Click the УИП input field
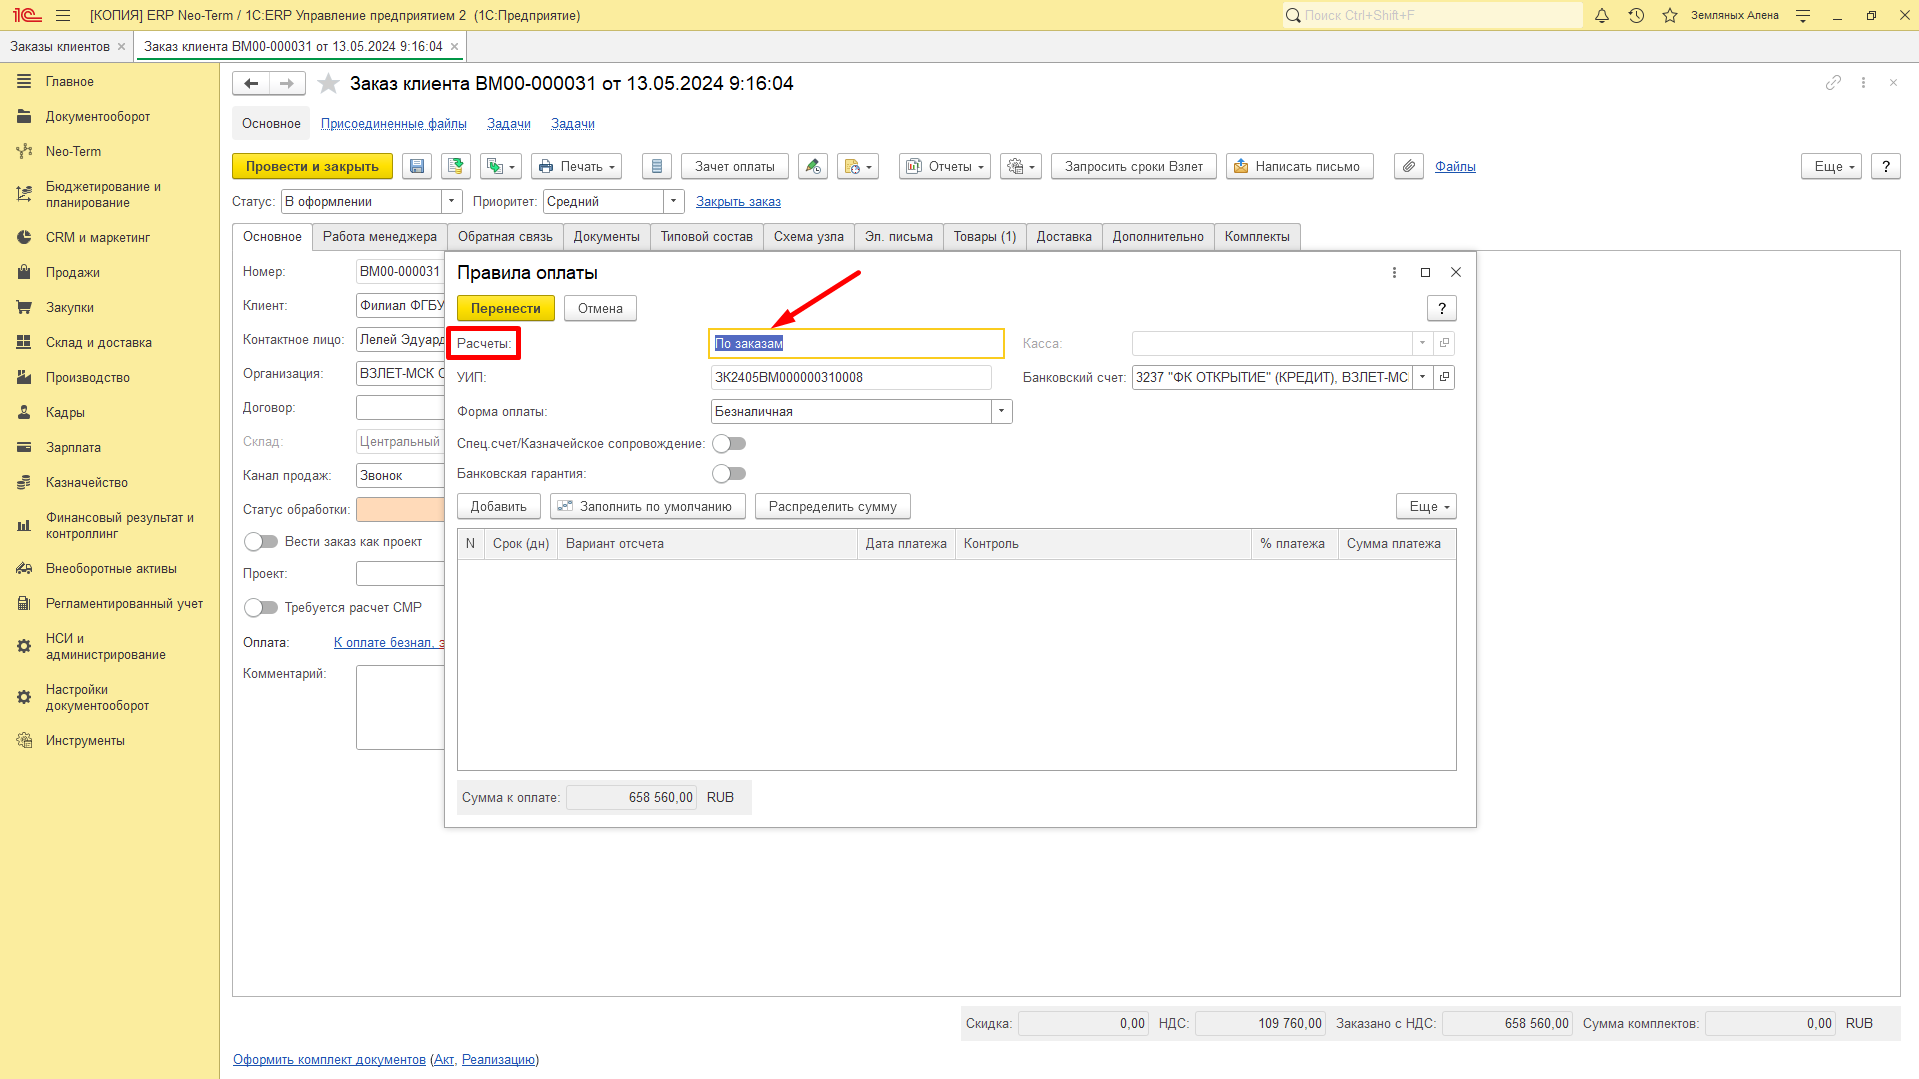The image size is (1919, 1079). pyautogui.click(x=851, y=377)
